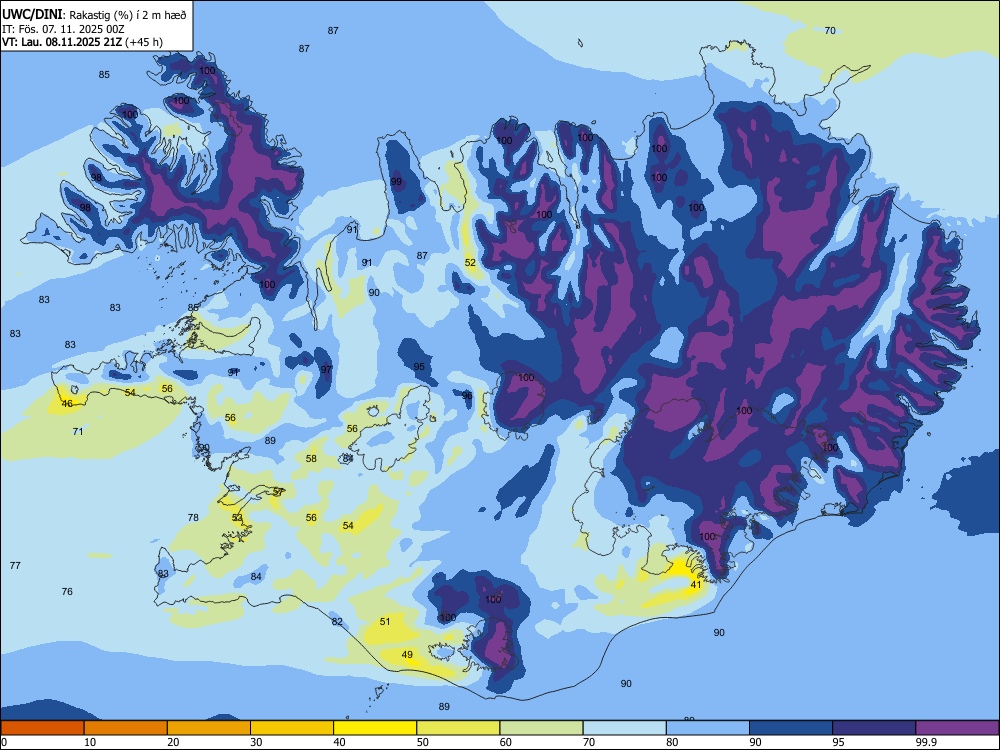Click the legend tick label '50'
The height and width of the screenshot is (750, 1000).
(x=423, y=742)
